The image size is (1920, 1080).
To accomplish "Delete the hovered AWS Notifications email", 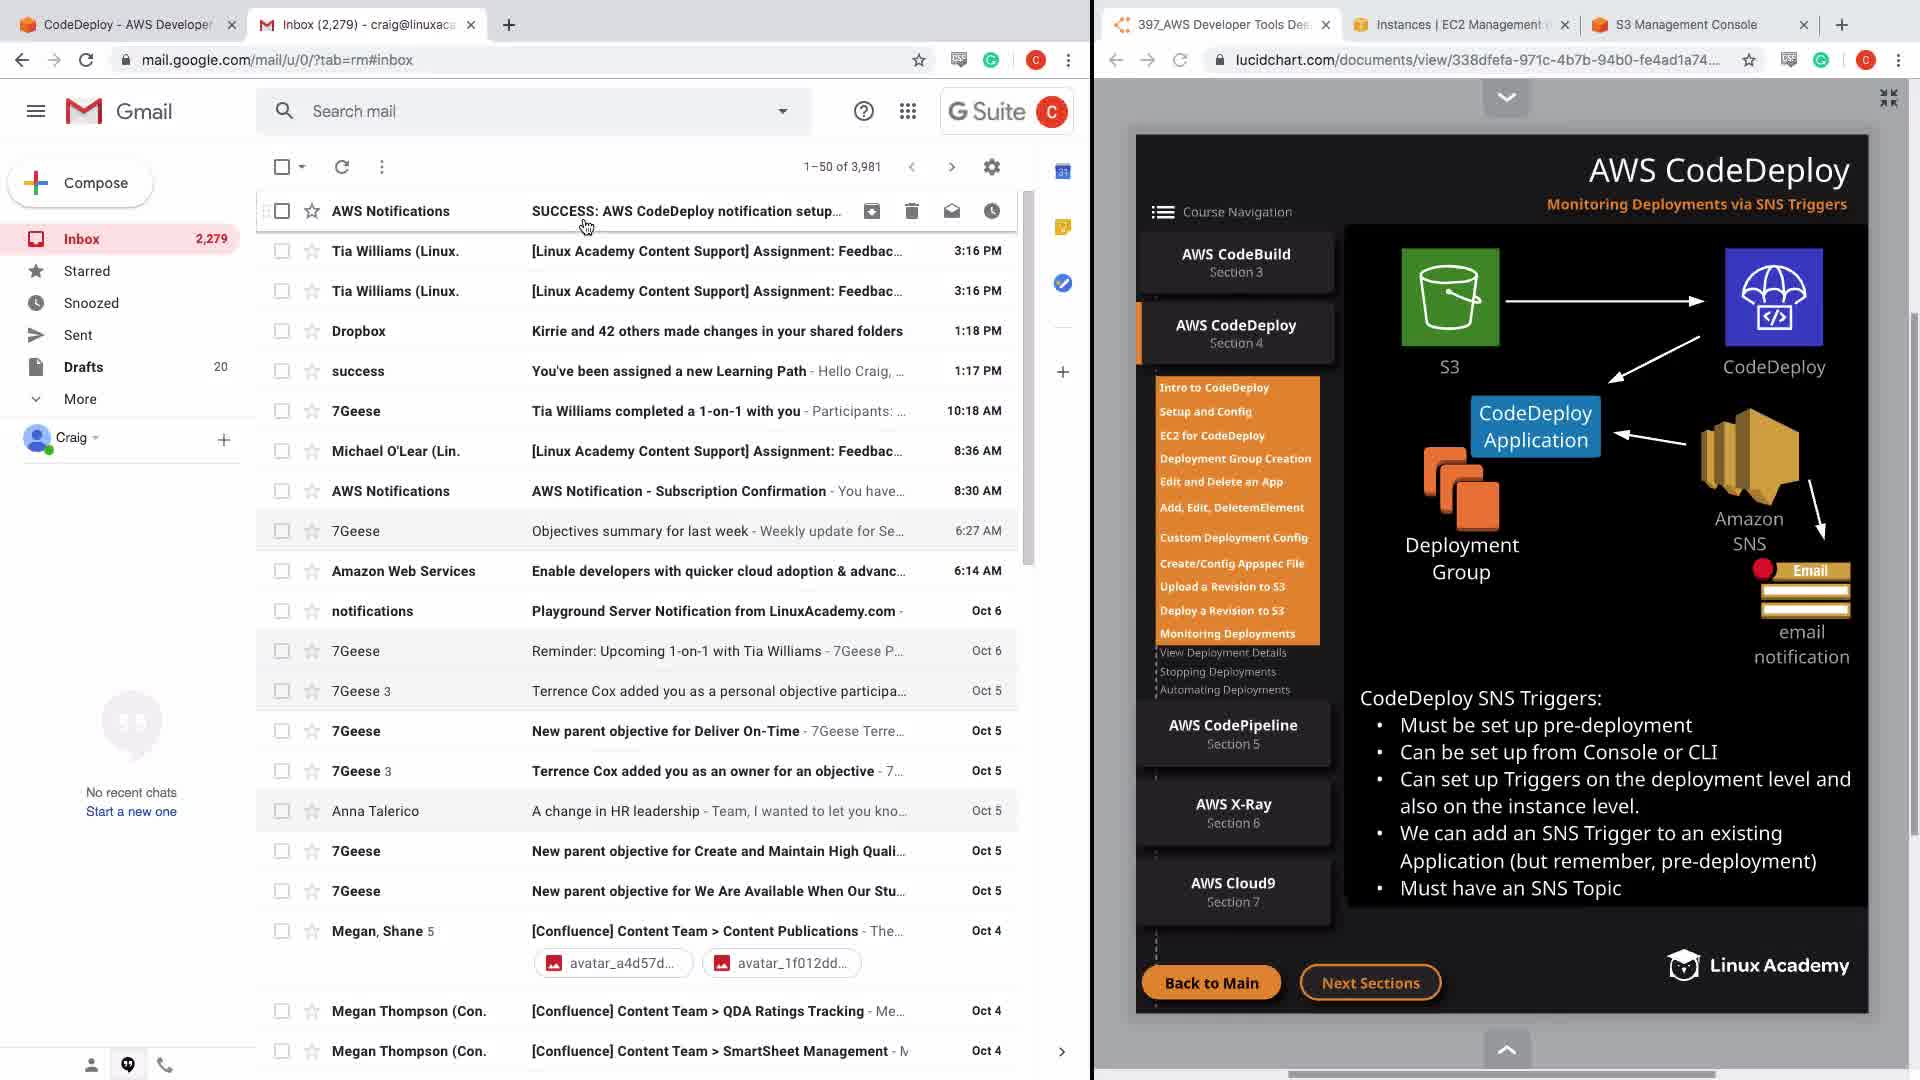I will [912, 211].
